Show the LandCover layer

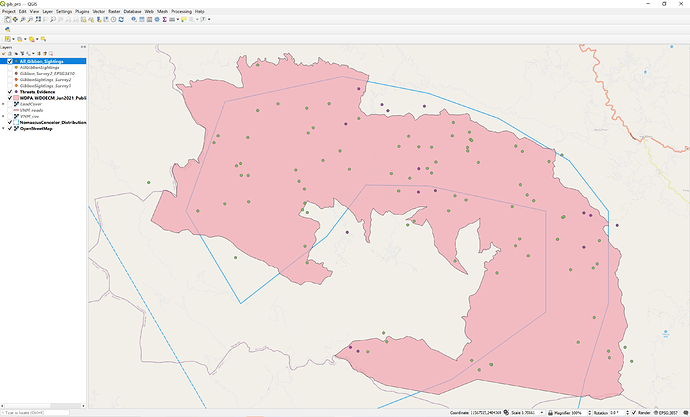point(10,104)
